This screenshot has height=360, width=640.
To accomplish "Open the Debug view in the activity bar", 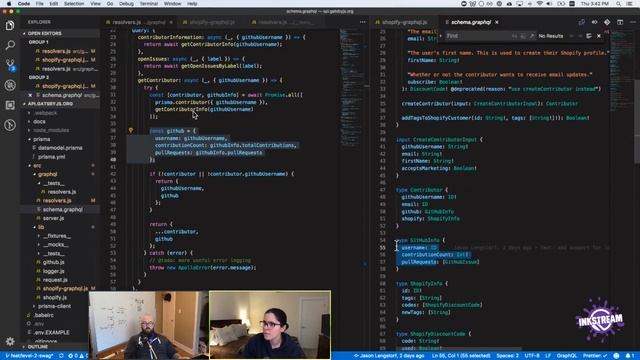I will (10, 85).
